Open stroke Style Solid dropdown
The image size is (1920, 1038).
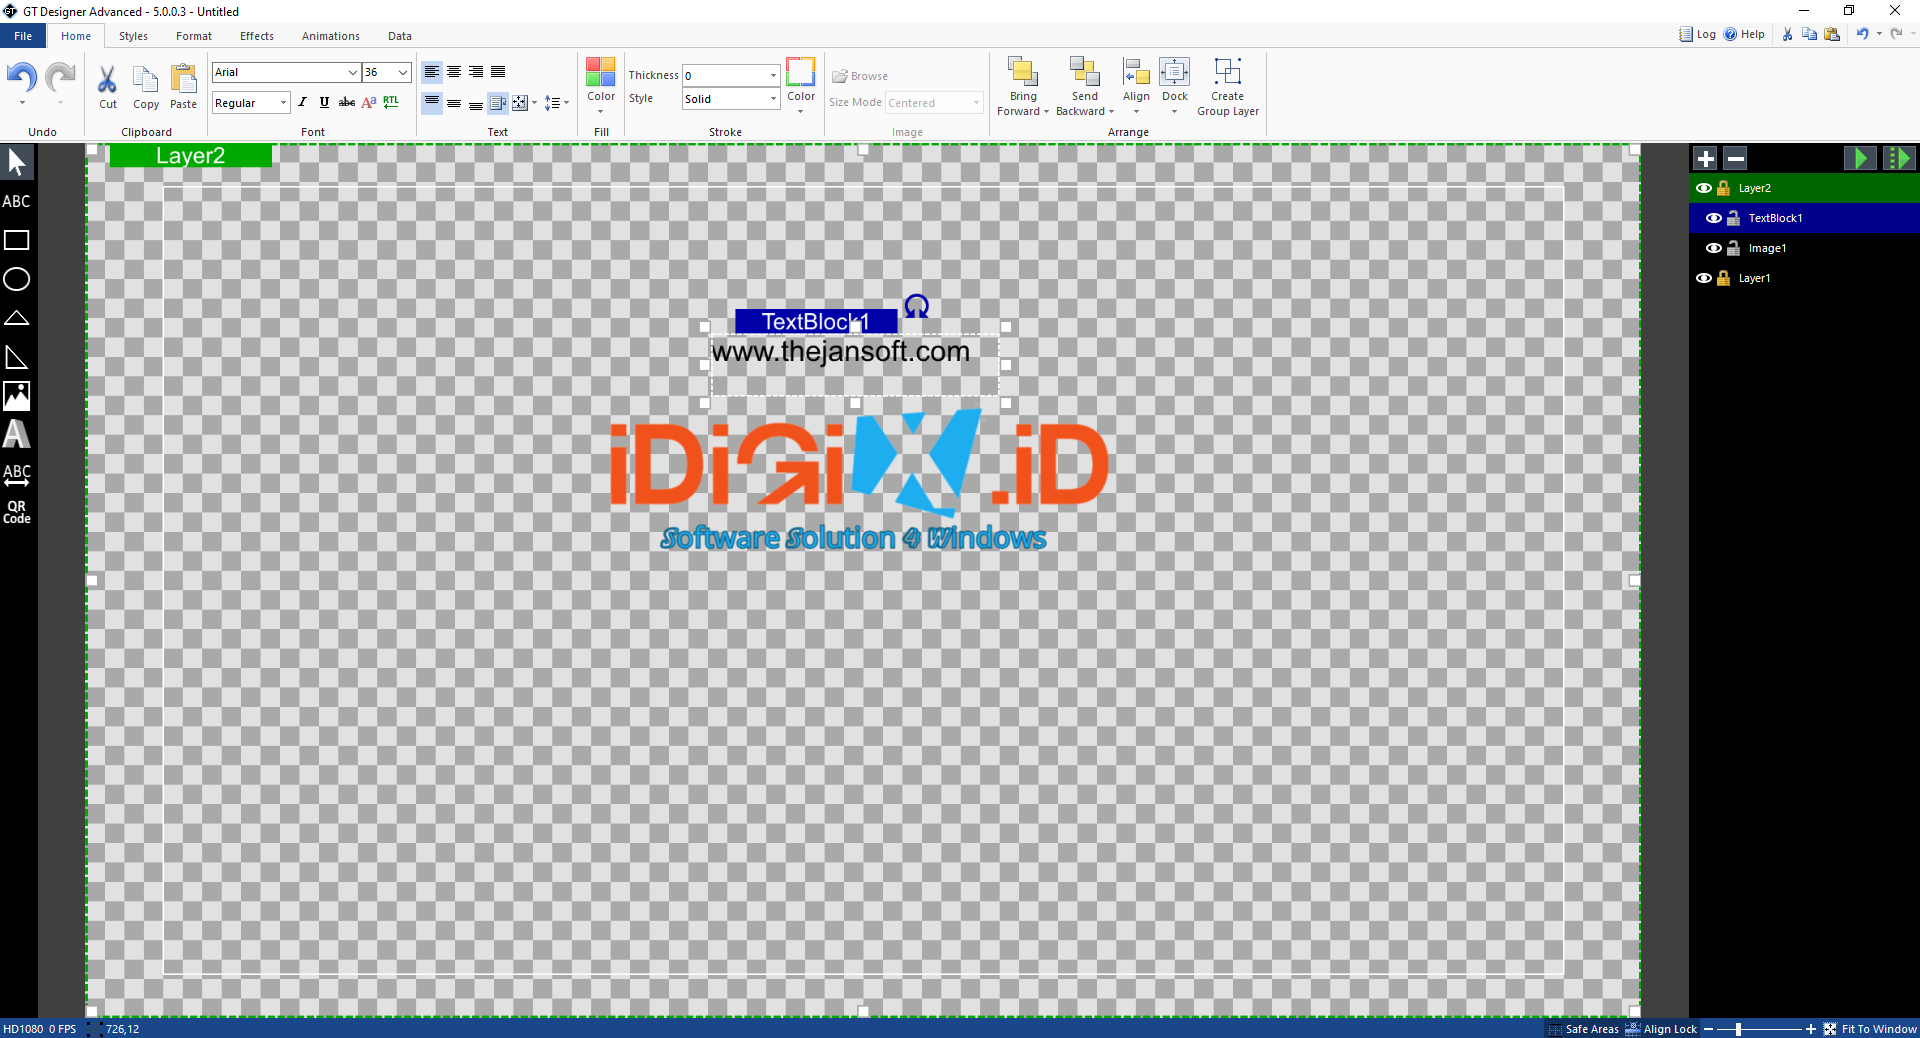click(773, 99)
